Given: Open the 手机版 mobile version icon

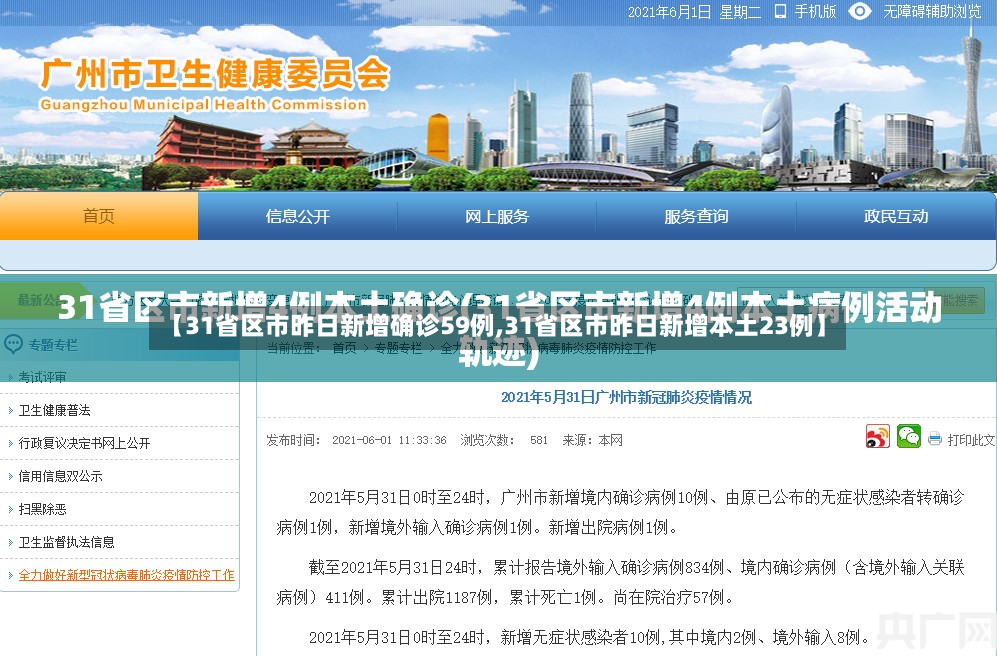Looking at the screenshot, I should [780, 11].
